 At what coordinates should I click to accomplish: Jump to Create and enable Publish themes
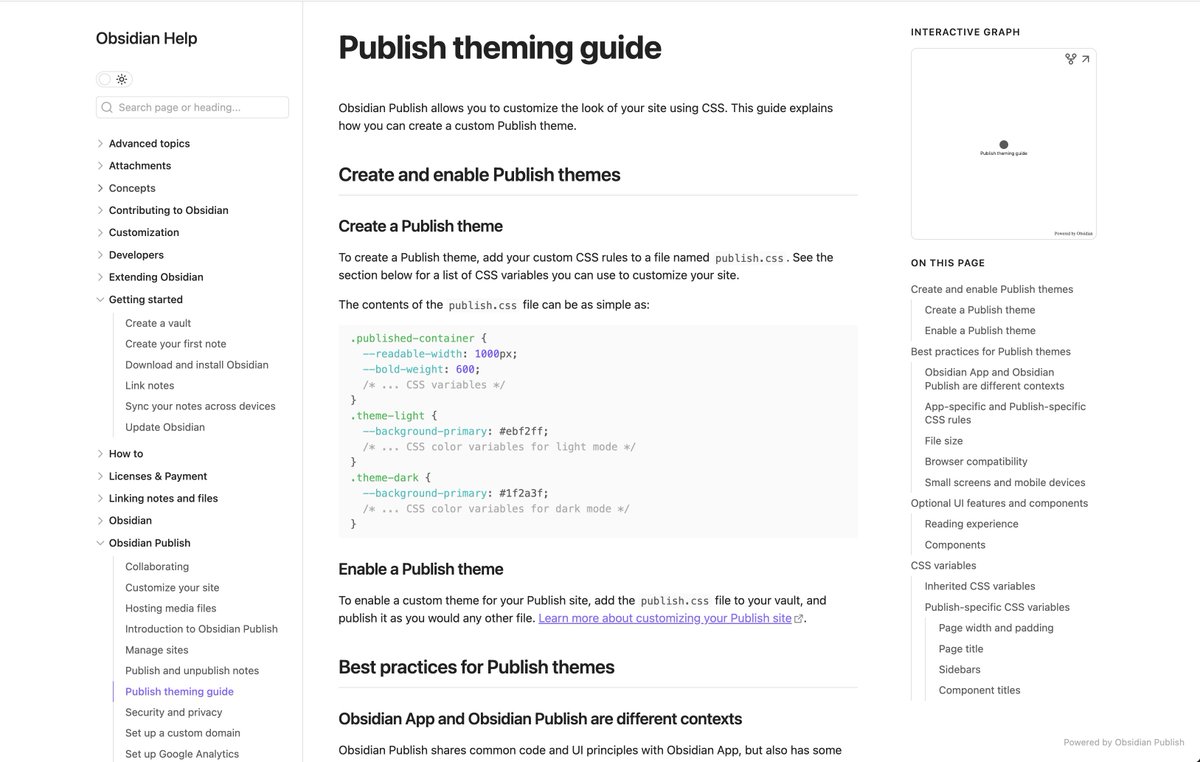tap(992, 290)
